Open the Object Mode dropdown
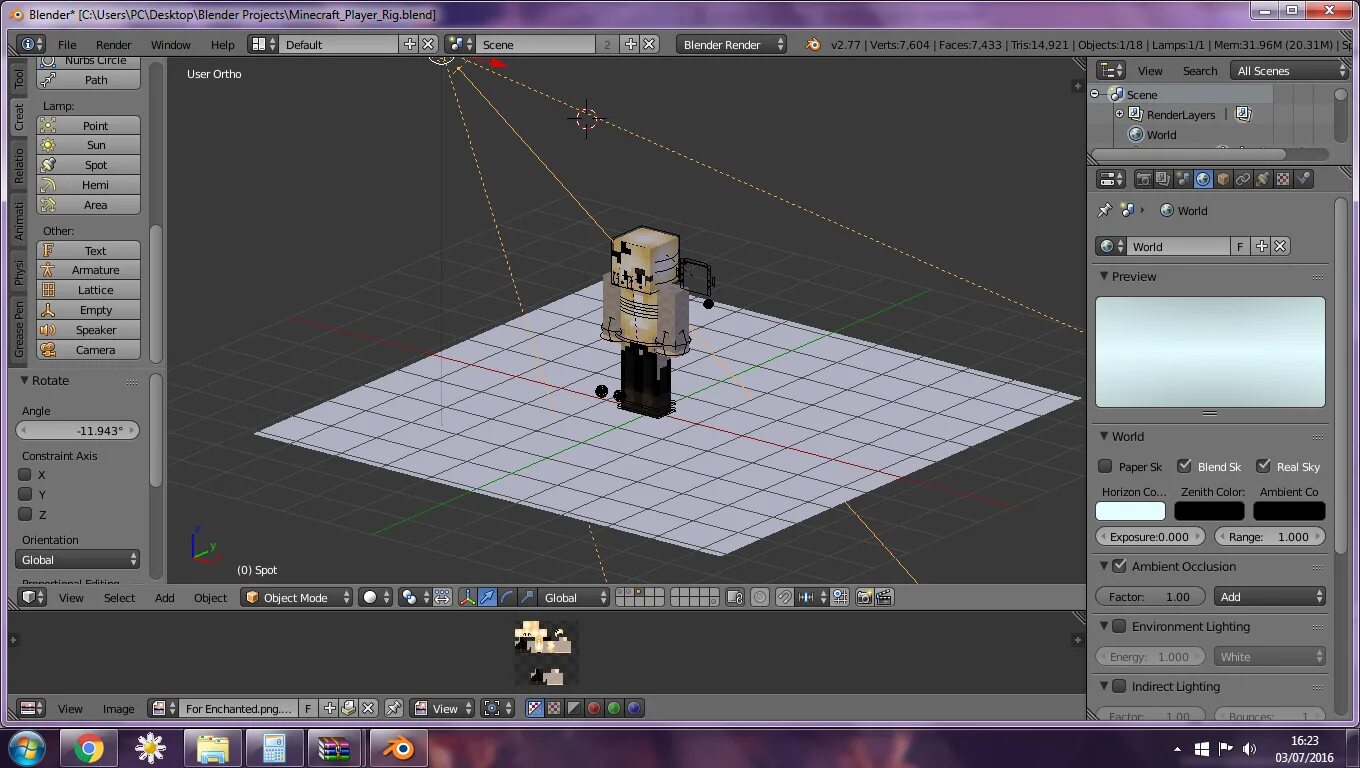This screenshot has height=768, width=1360. (298, 597)
